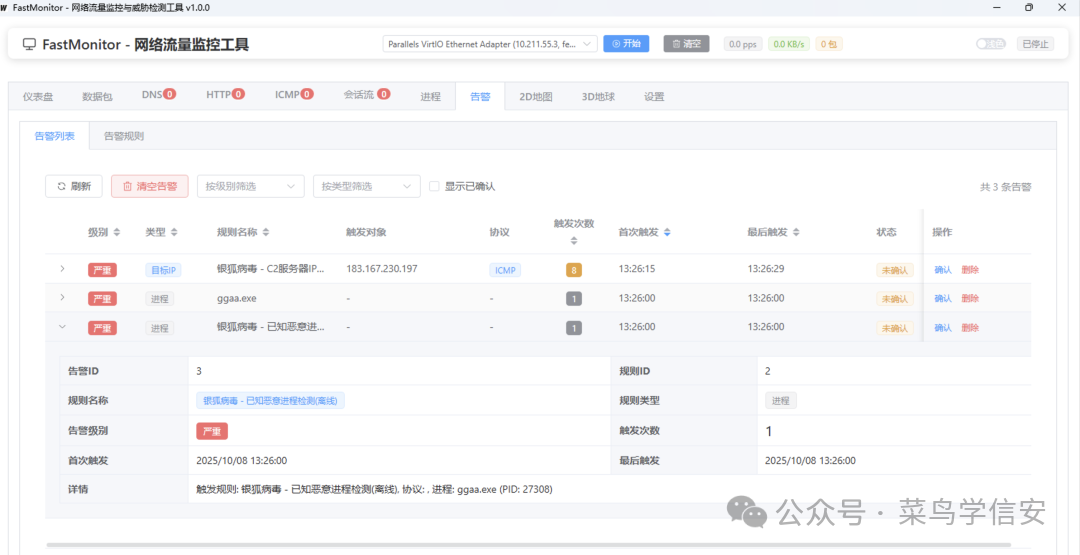The height and width of the screenshot is (555, 1080).
Task: Open the 3D地球 tab
Action: tap(598, 97)
